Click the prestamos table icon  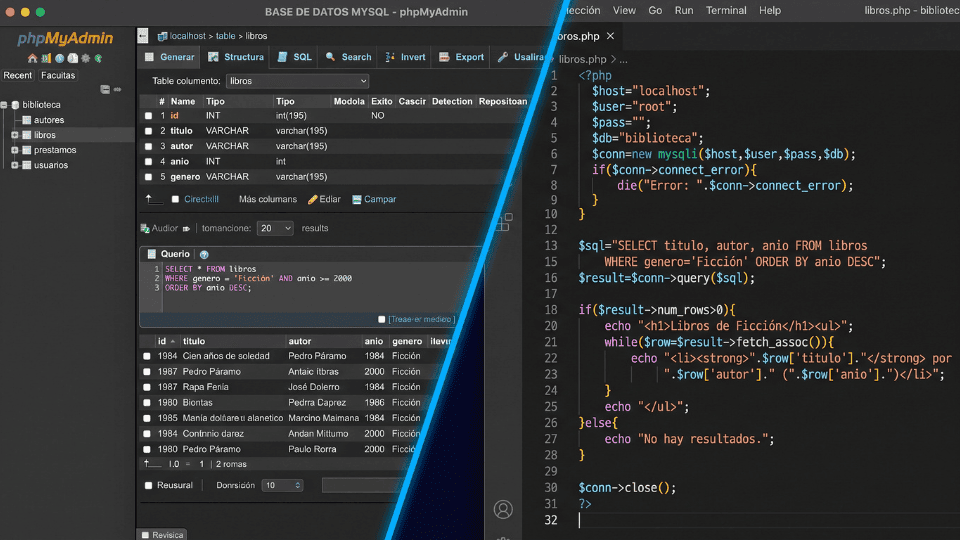(x=27, y=150)
